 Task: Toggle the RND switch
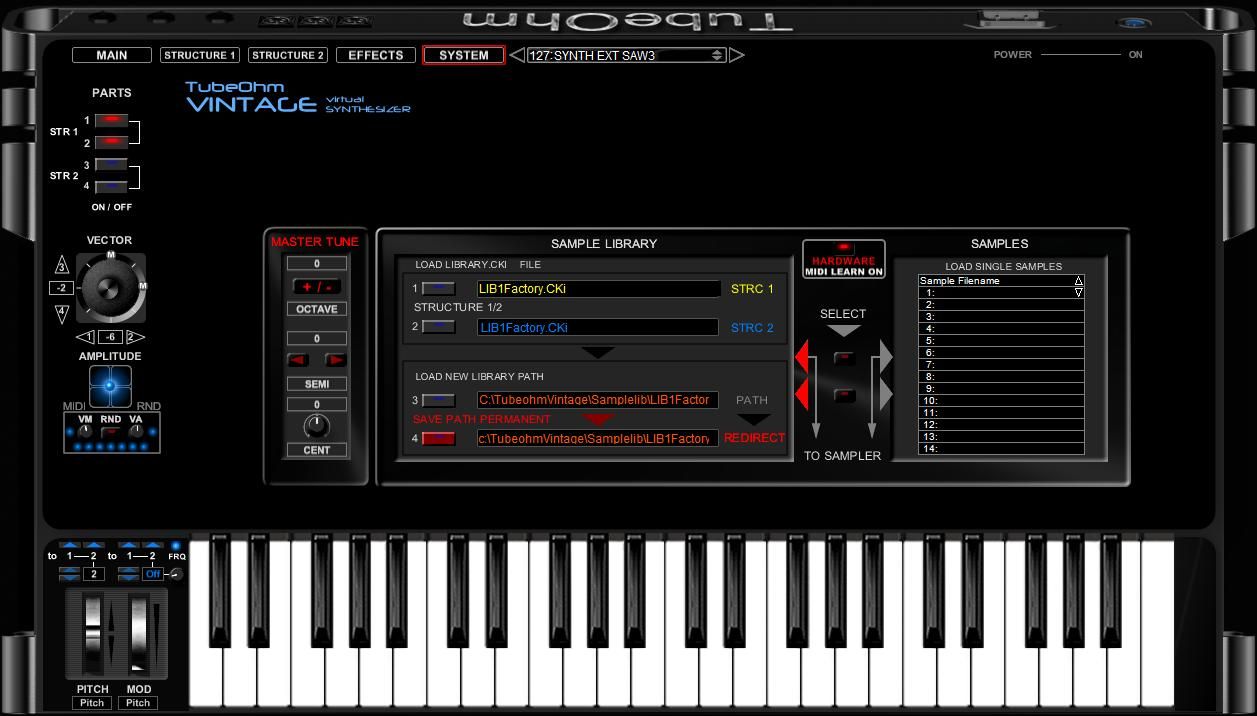pyautogui.click(x=110, y=431)
